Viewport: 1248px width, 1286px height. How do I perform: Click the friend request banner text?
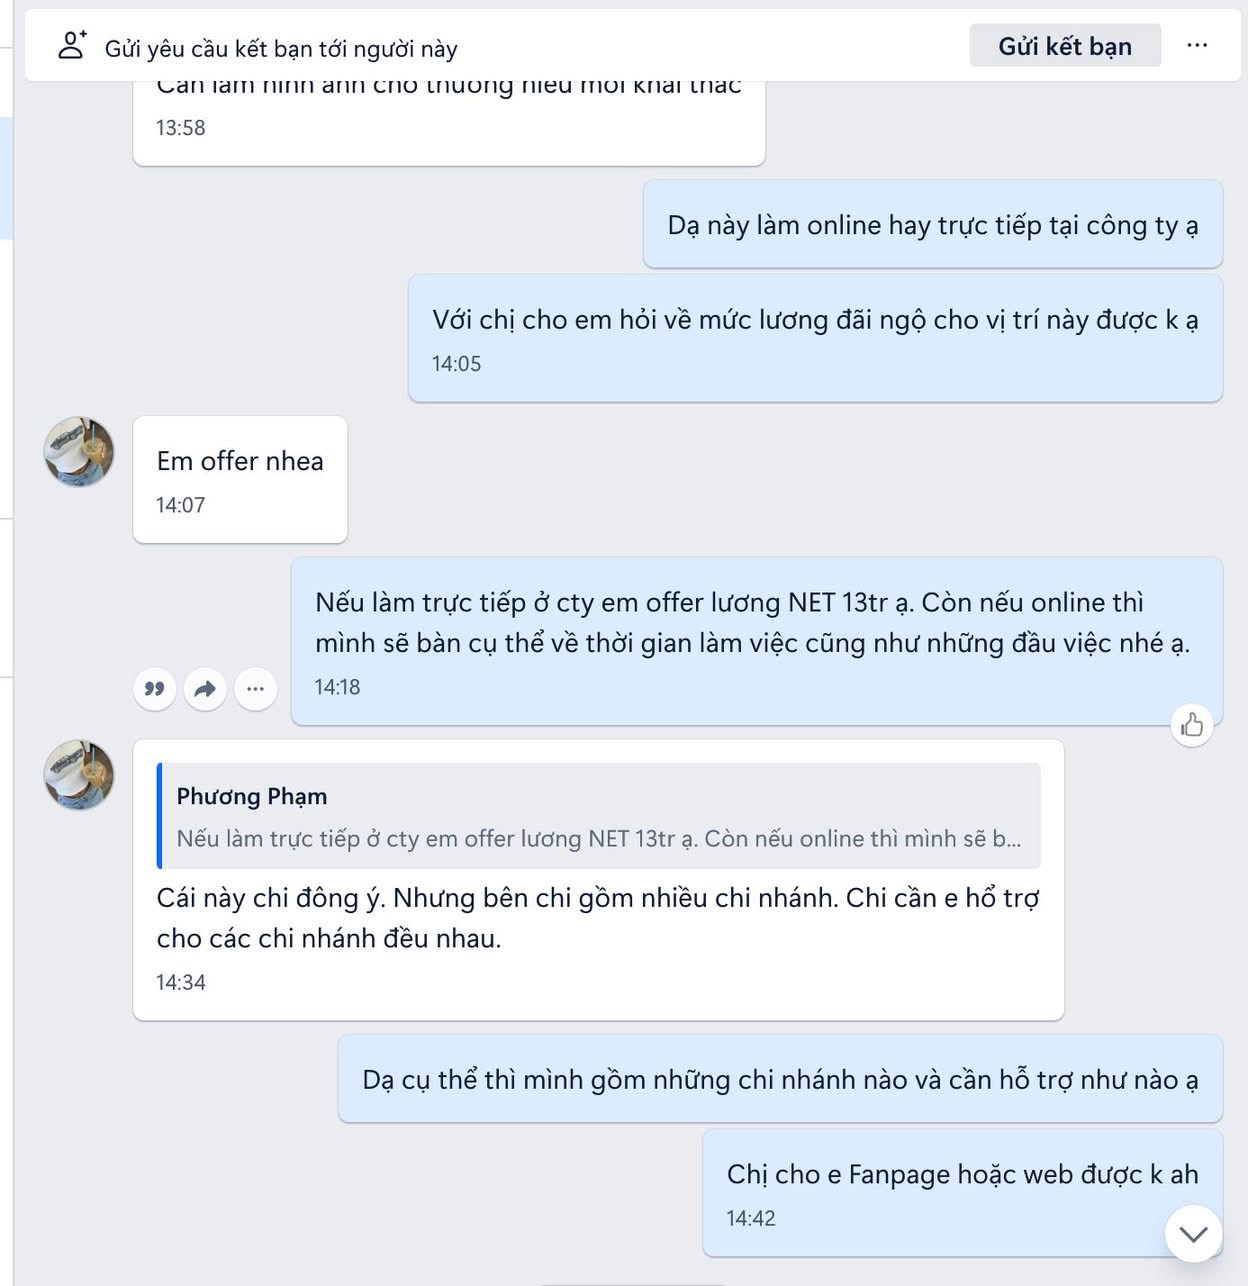pos(281,49)
